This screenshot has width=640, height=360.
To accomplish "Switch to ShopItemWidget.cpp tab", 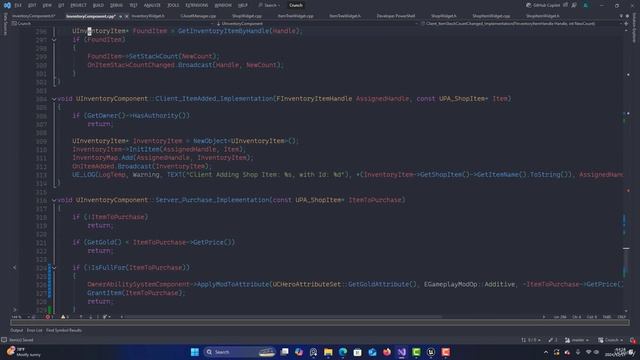I will (491, 16).
